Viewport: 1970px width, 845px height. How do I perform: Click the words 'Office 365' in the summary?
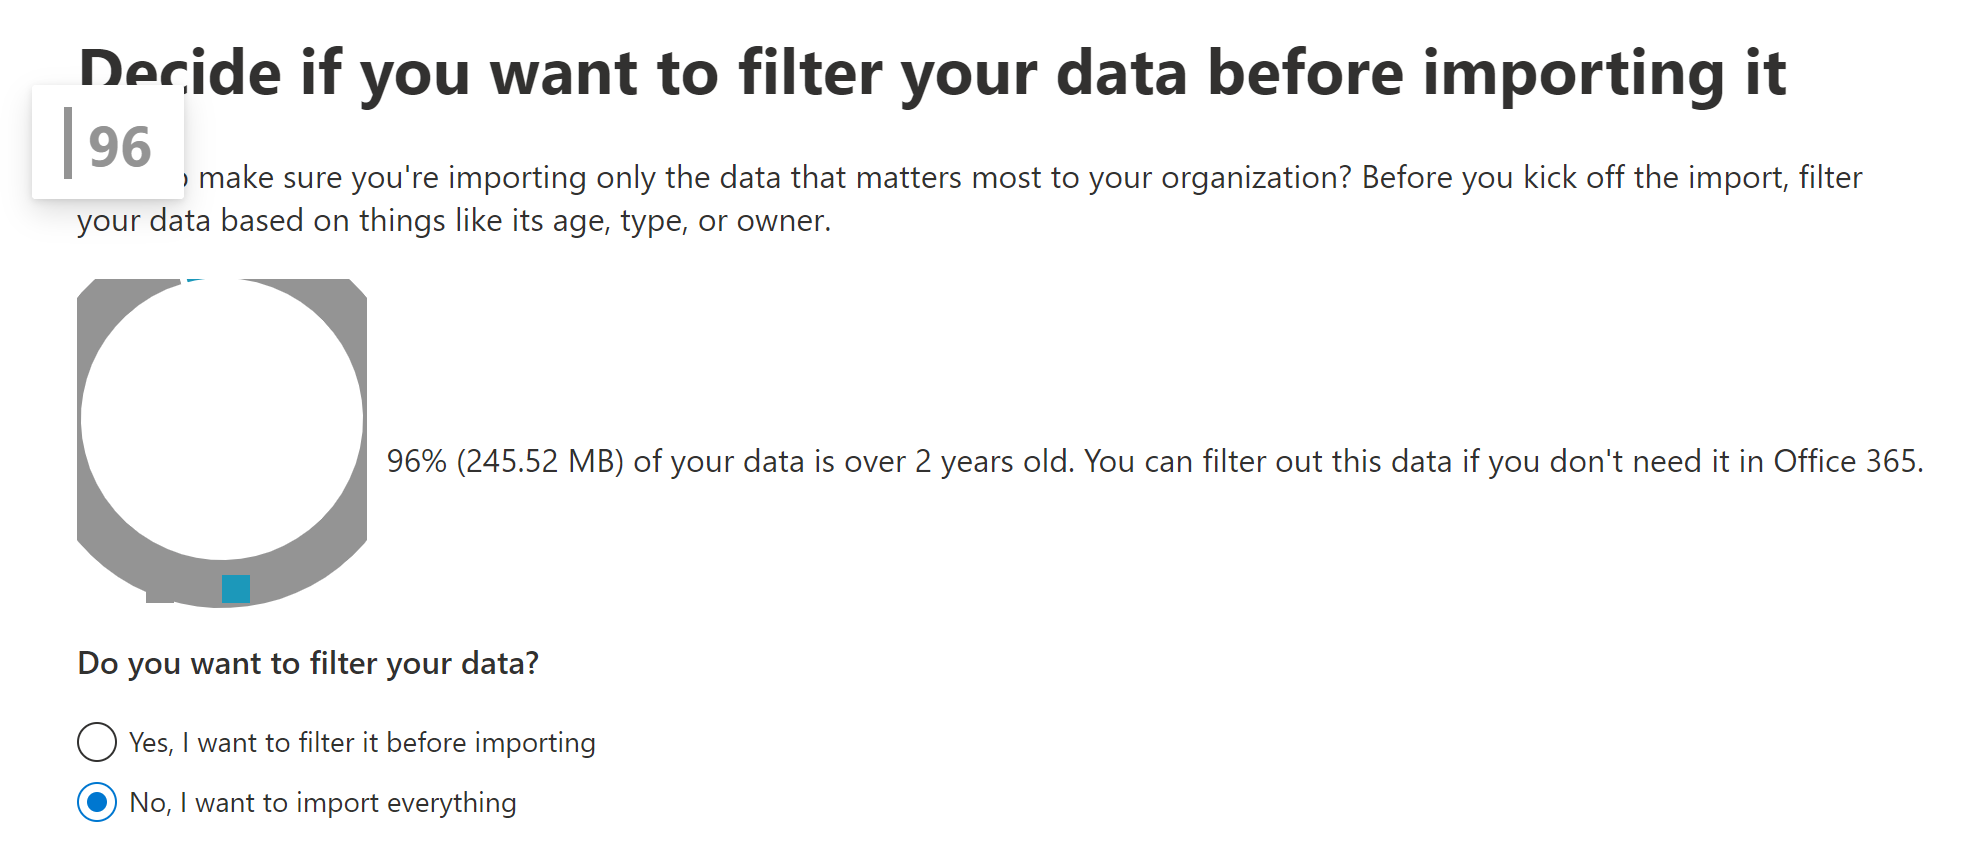(x=1847, y=461)
